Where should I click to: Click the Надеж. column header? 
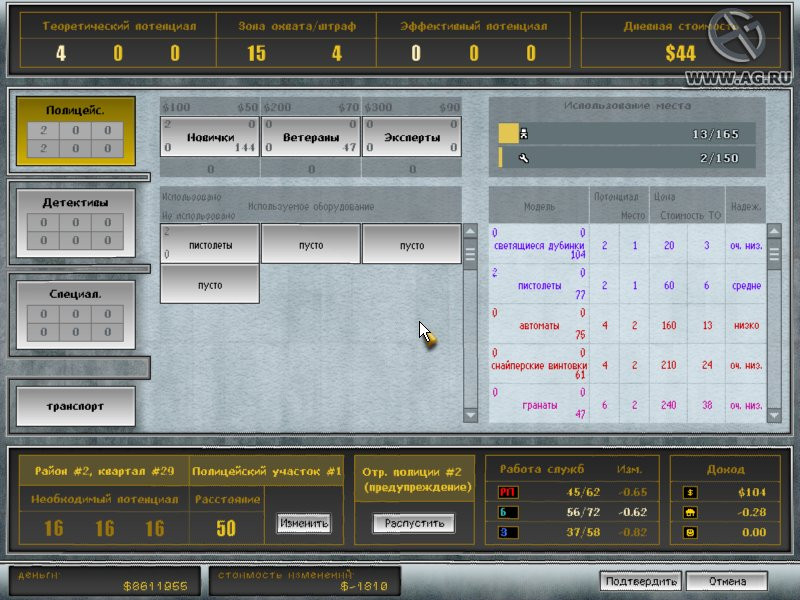[x=746, y=206]
